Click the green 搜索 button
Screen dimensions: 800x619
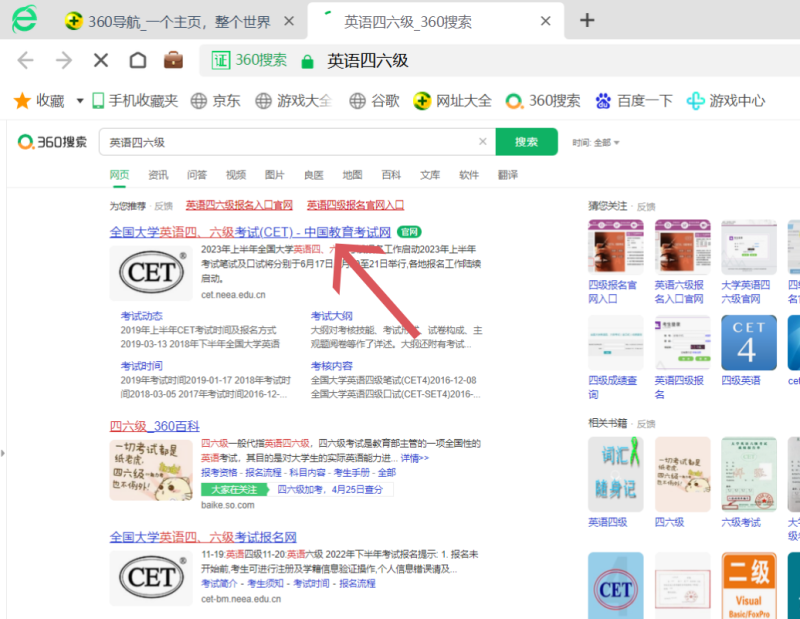(x=527, y=142)
